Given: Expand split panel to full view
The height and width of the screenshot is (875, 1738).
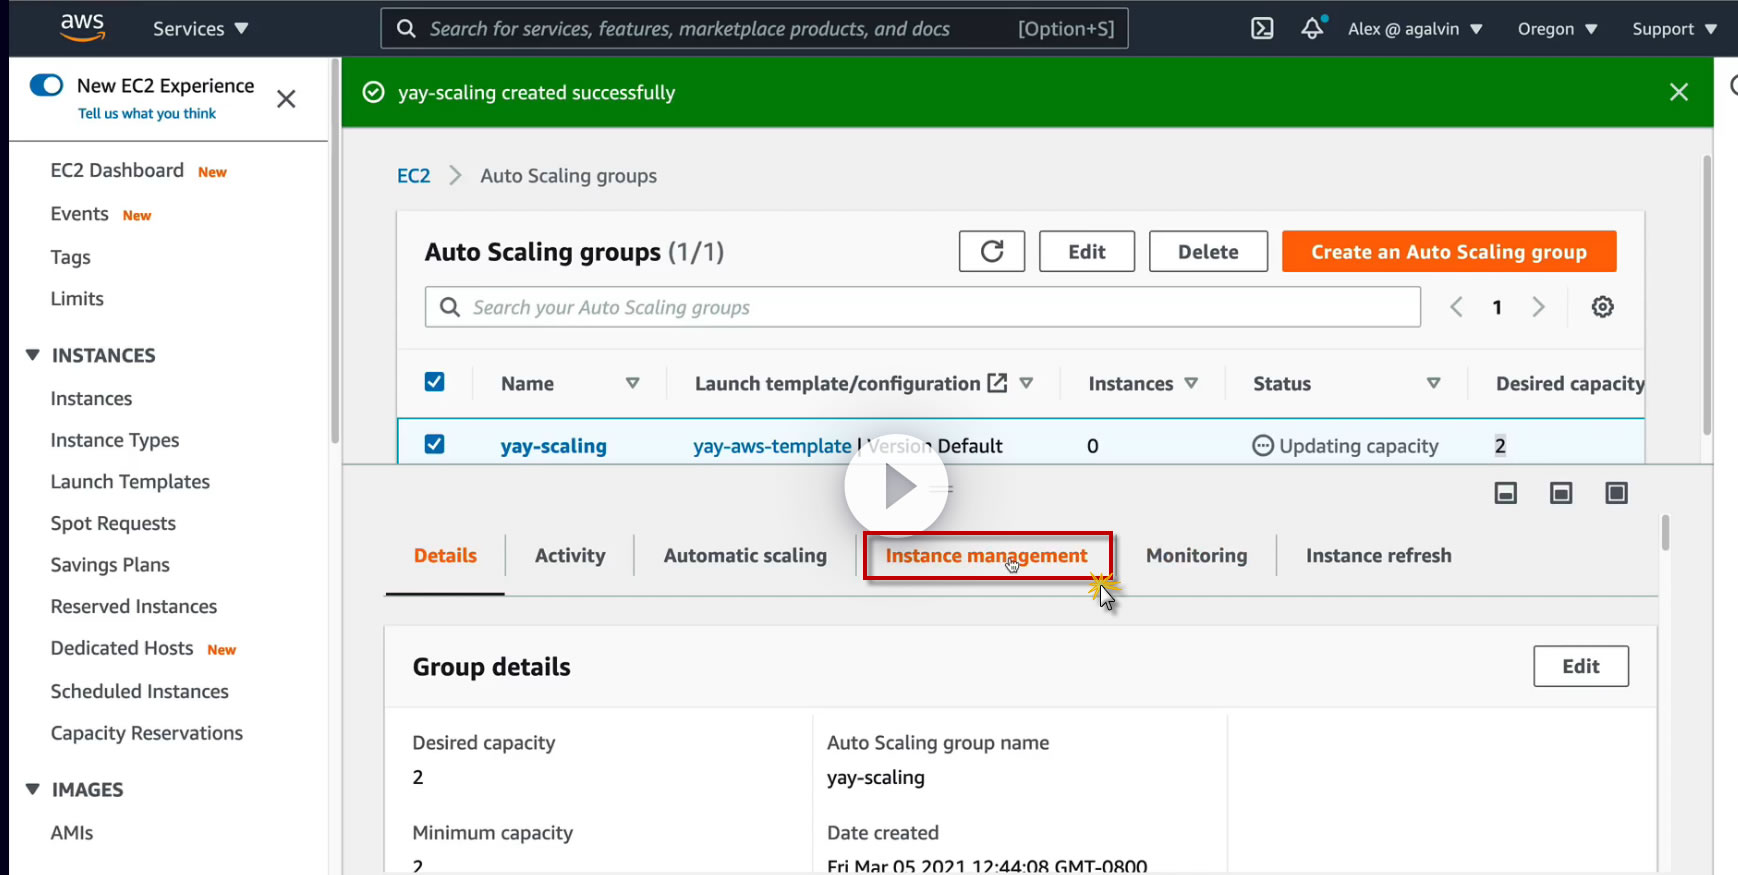Looking at the screenshot, I should (x=1616, y=493).
